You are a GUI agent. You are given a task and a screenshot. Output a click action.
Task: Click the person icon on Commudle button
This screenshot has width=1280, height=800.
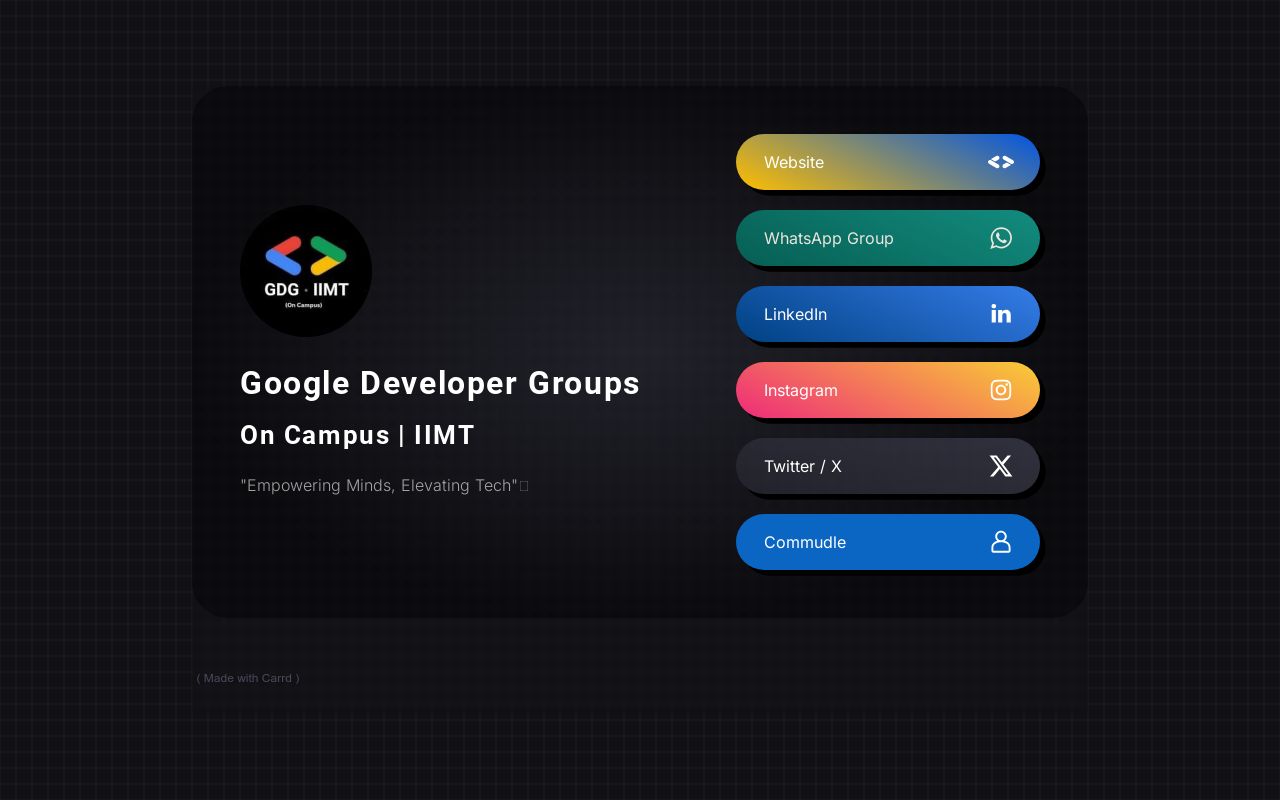click(1000, 542)
